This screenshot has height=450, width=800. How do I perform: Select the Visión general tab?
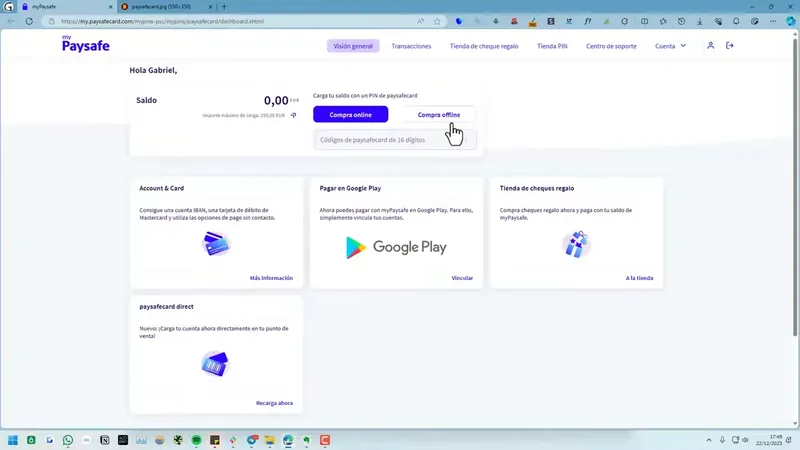[353, 46]
